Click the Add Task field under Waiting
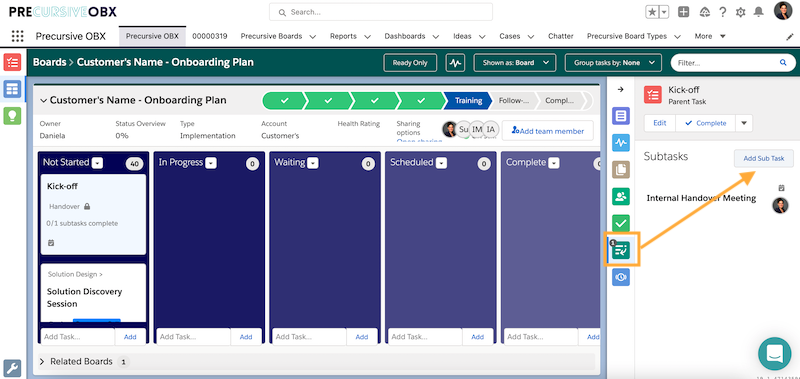 [x=309, y=337]
